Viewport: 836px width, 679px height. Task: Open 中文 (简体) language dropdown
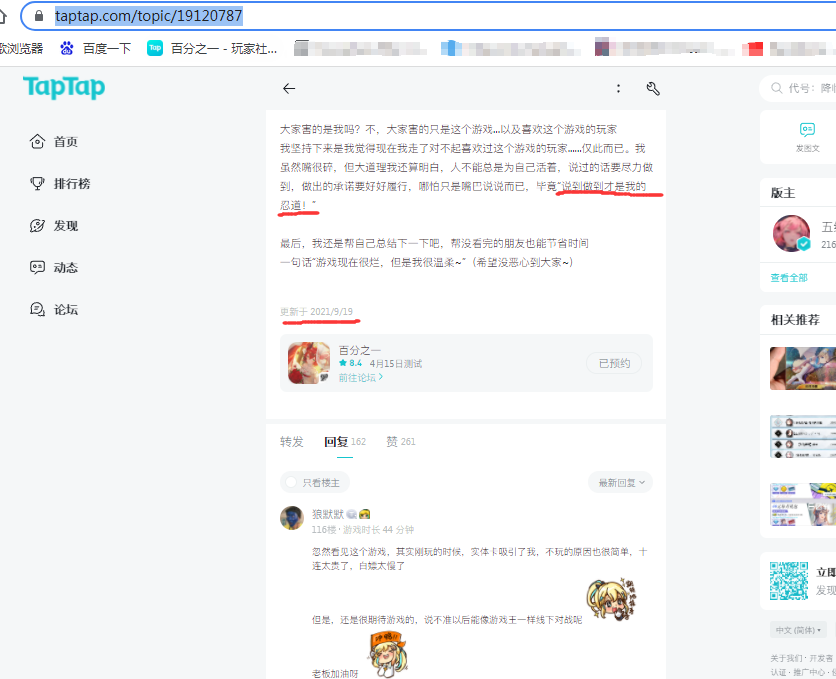point(798,630)
